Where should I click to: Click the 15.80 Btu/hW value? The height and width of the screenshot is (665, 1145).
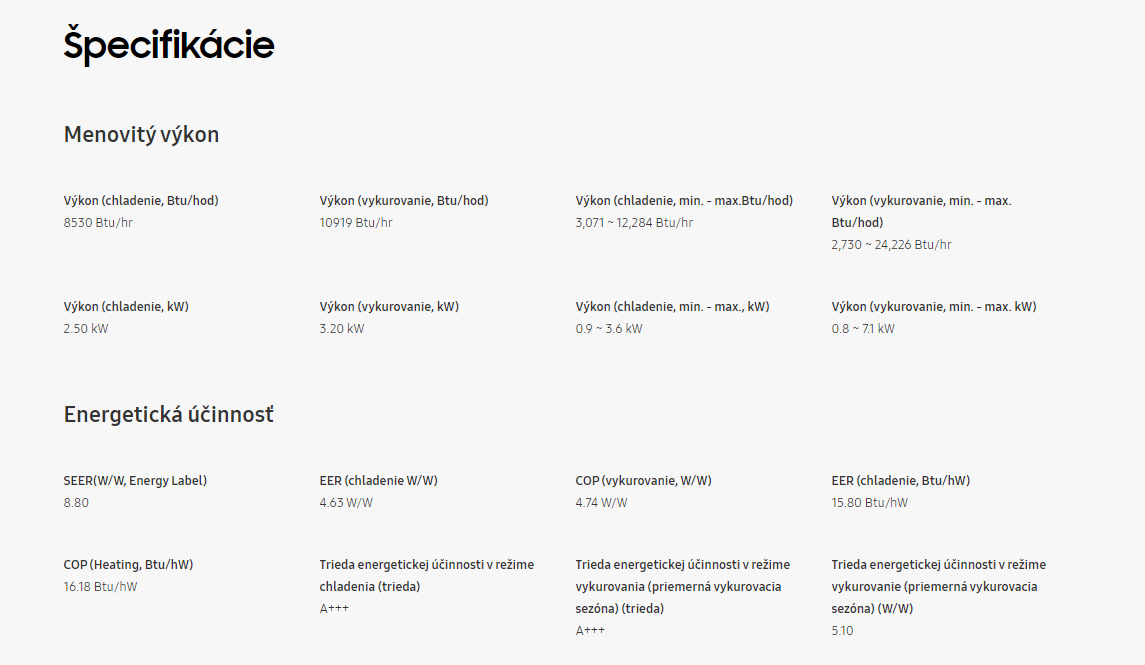[870, 502]
